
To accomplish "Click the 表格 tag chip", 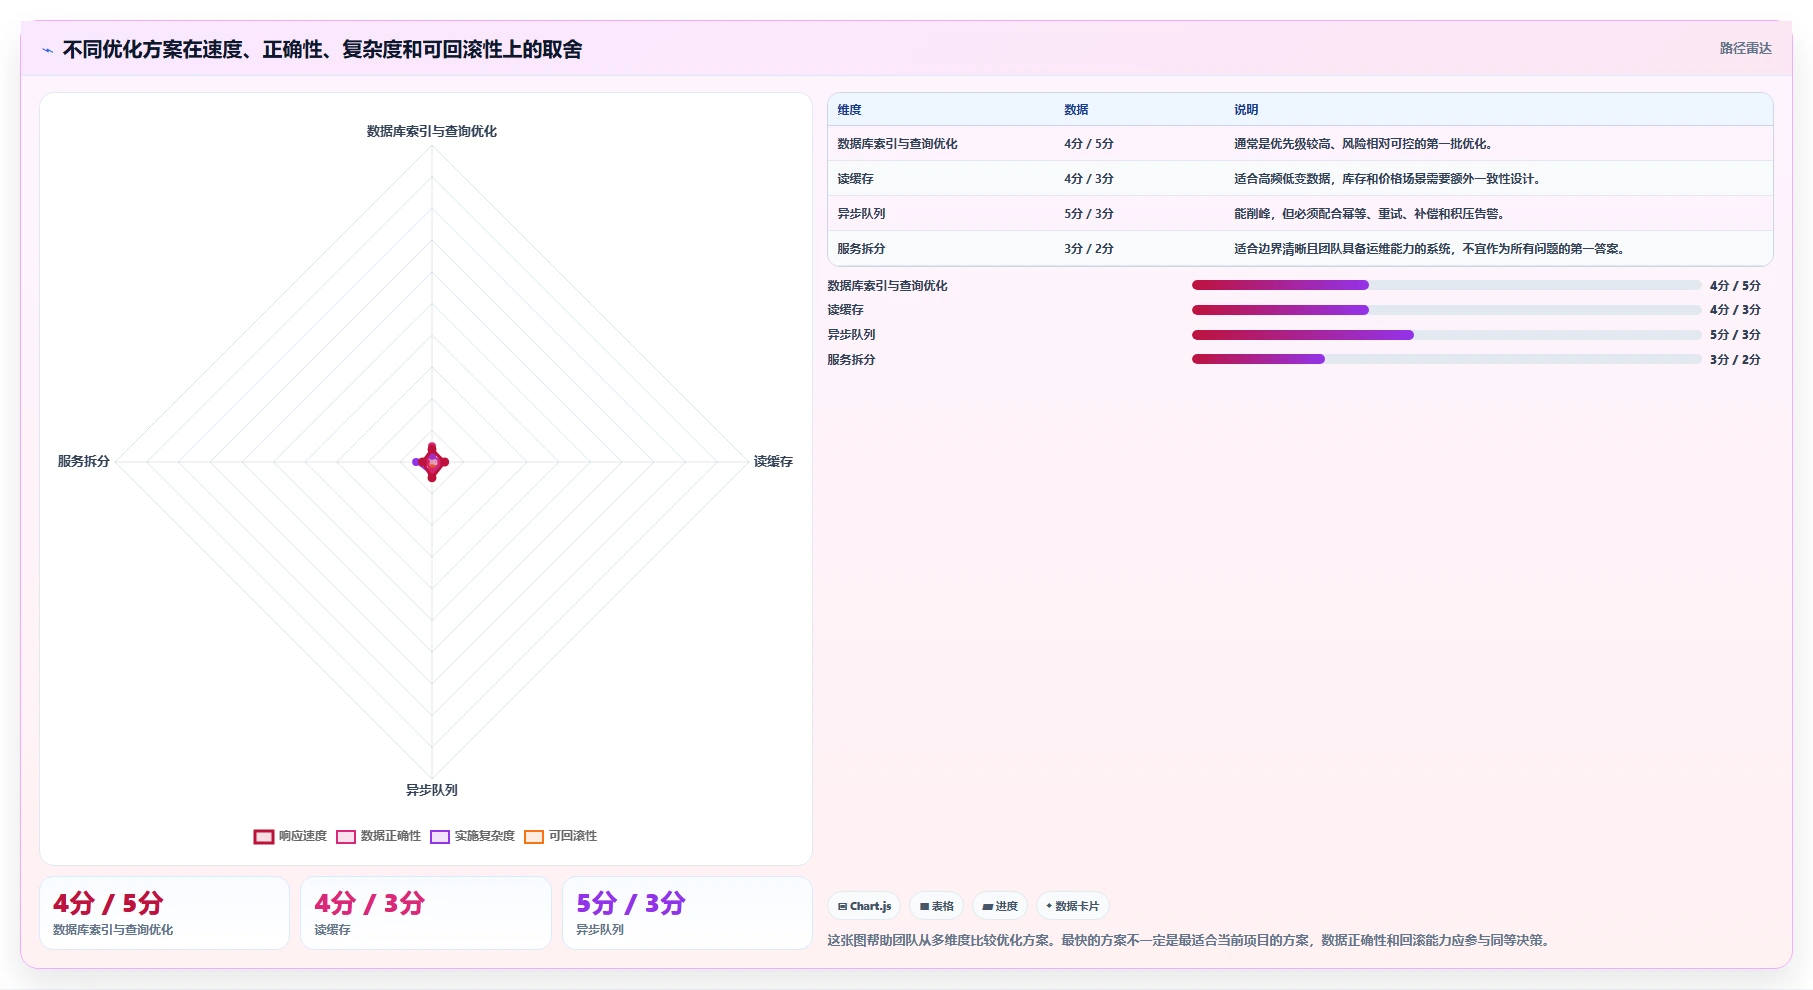I will 936,906.
